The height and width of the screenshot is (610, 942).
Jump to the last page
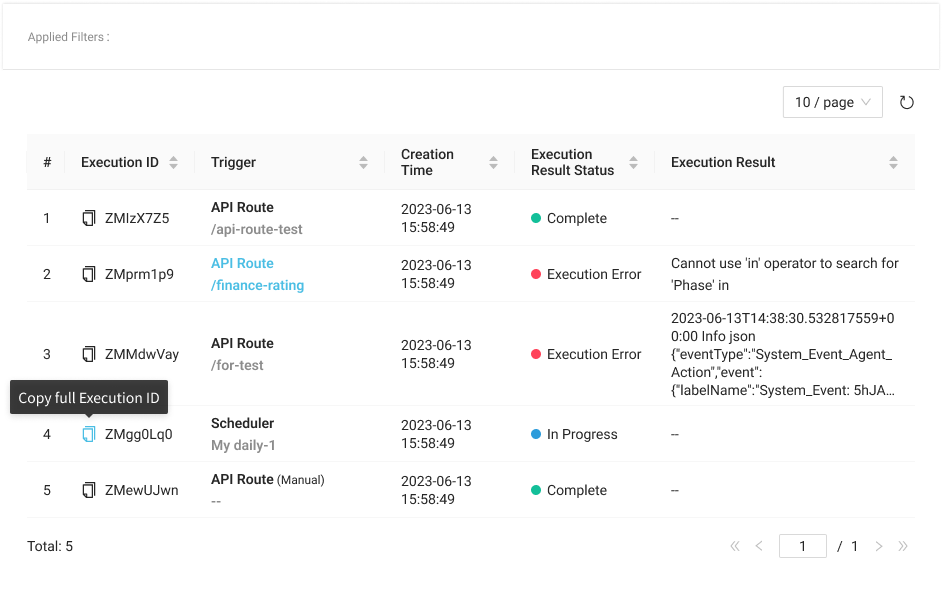coord(903,546)
